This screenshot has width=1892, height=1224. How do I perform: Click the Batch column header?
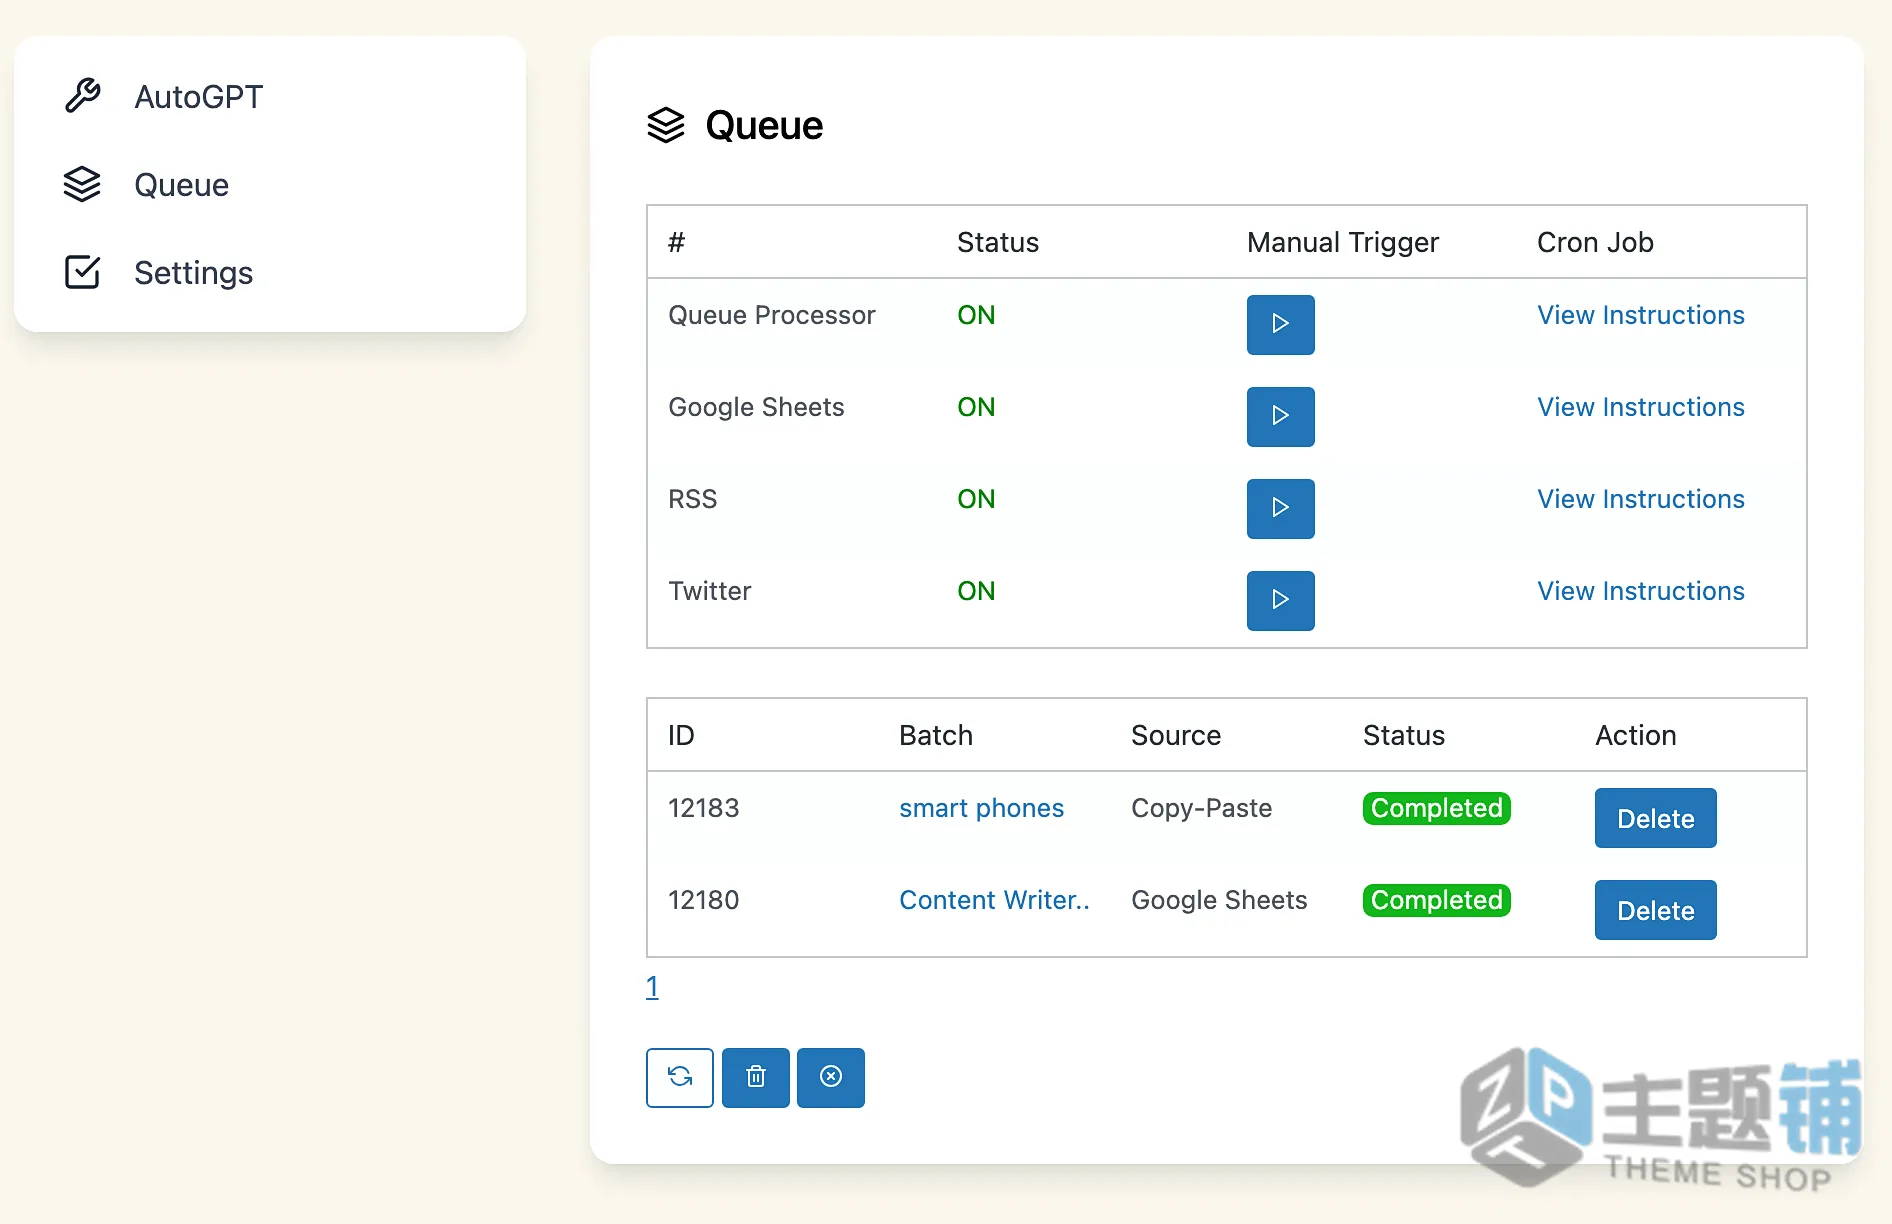pyautogui.click(x=935, y=735)
